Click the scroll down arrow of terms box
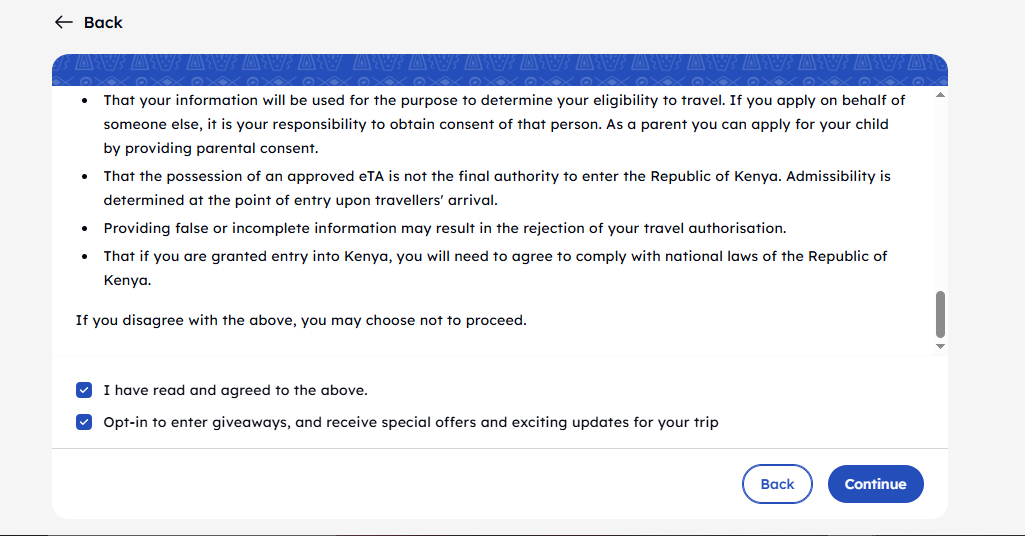The height and width of the screenshot is (536, 1025). tap(940, 345)
